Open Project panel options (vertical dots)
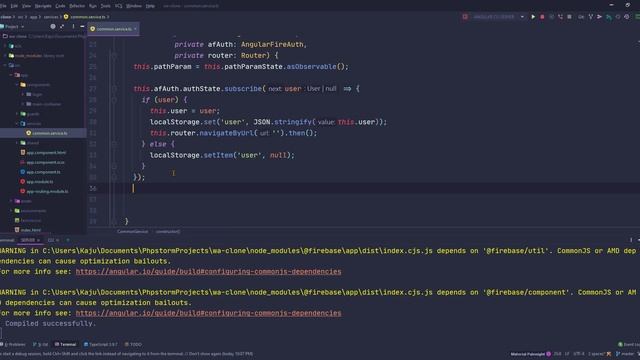Image resolution: width=640 pixels, height=360 pixels. tap(73, 27)
